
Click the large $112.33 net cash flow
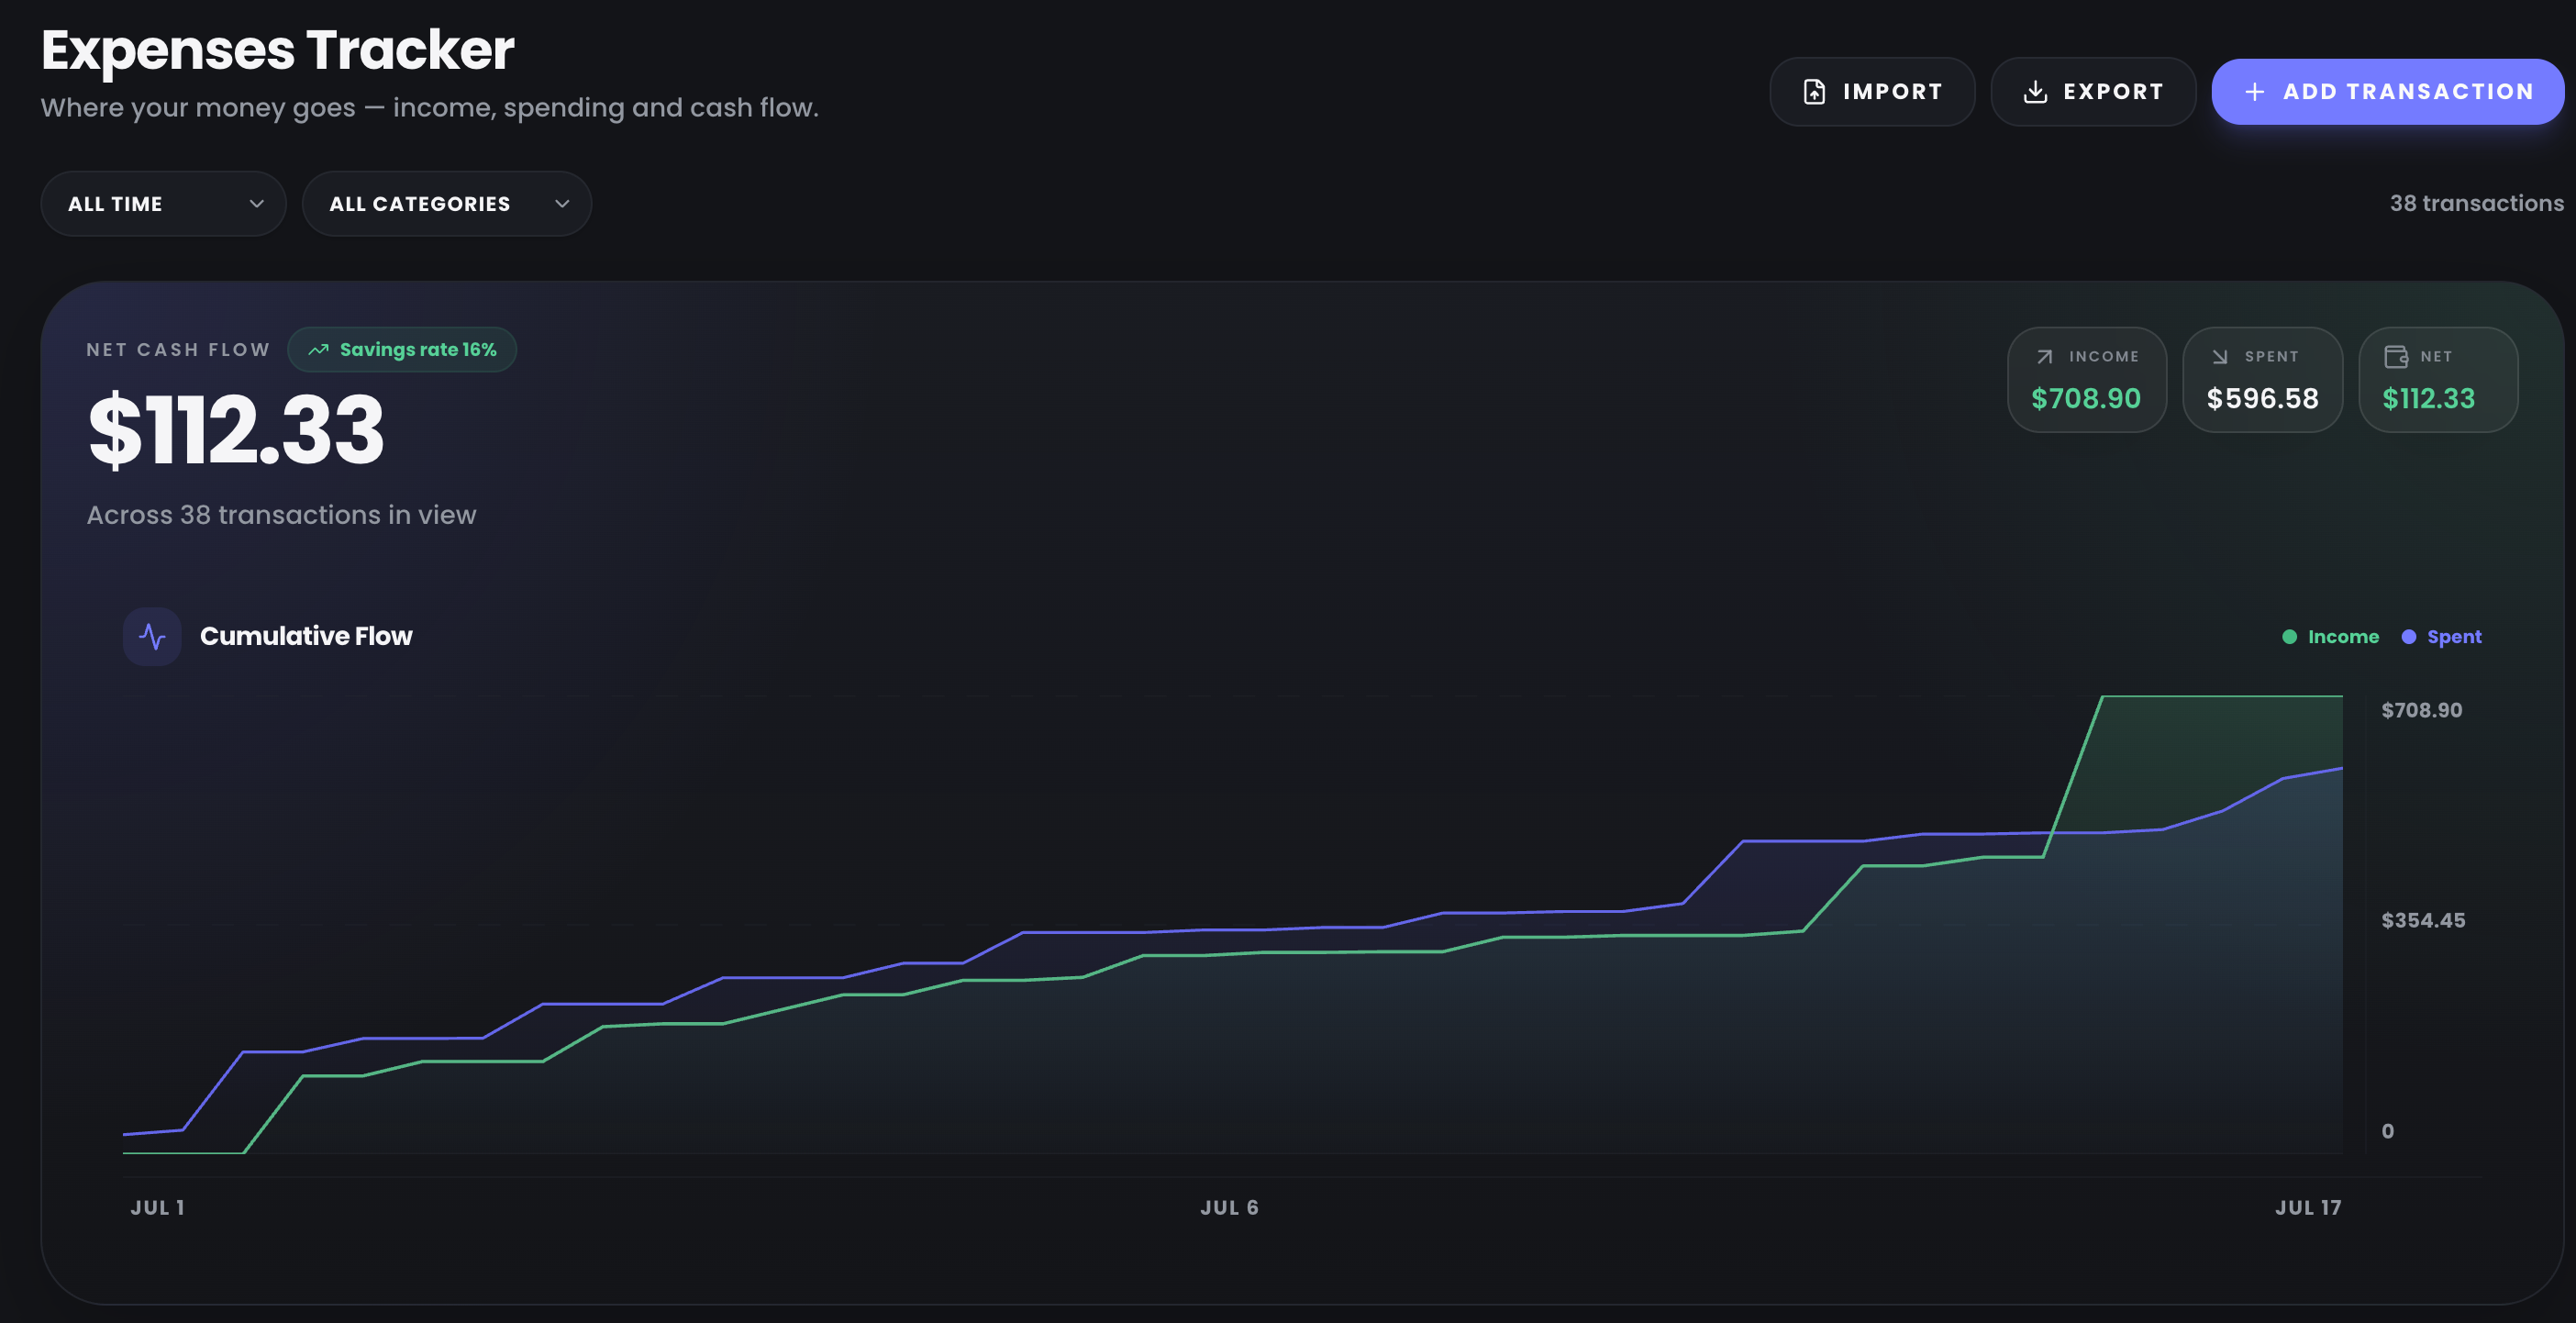tap(236, 430)
